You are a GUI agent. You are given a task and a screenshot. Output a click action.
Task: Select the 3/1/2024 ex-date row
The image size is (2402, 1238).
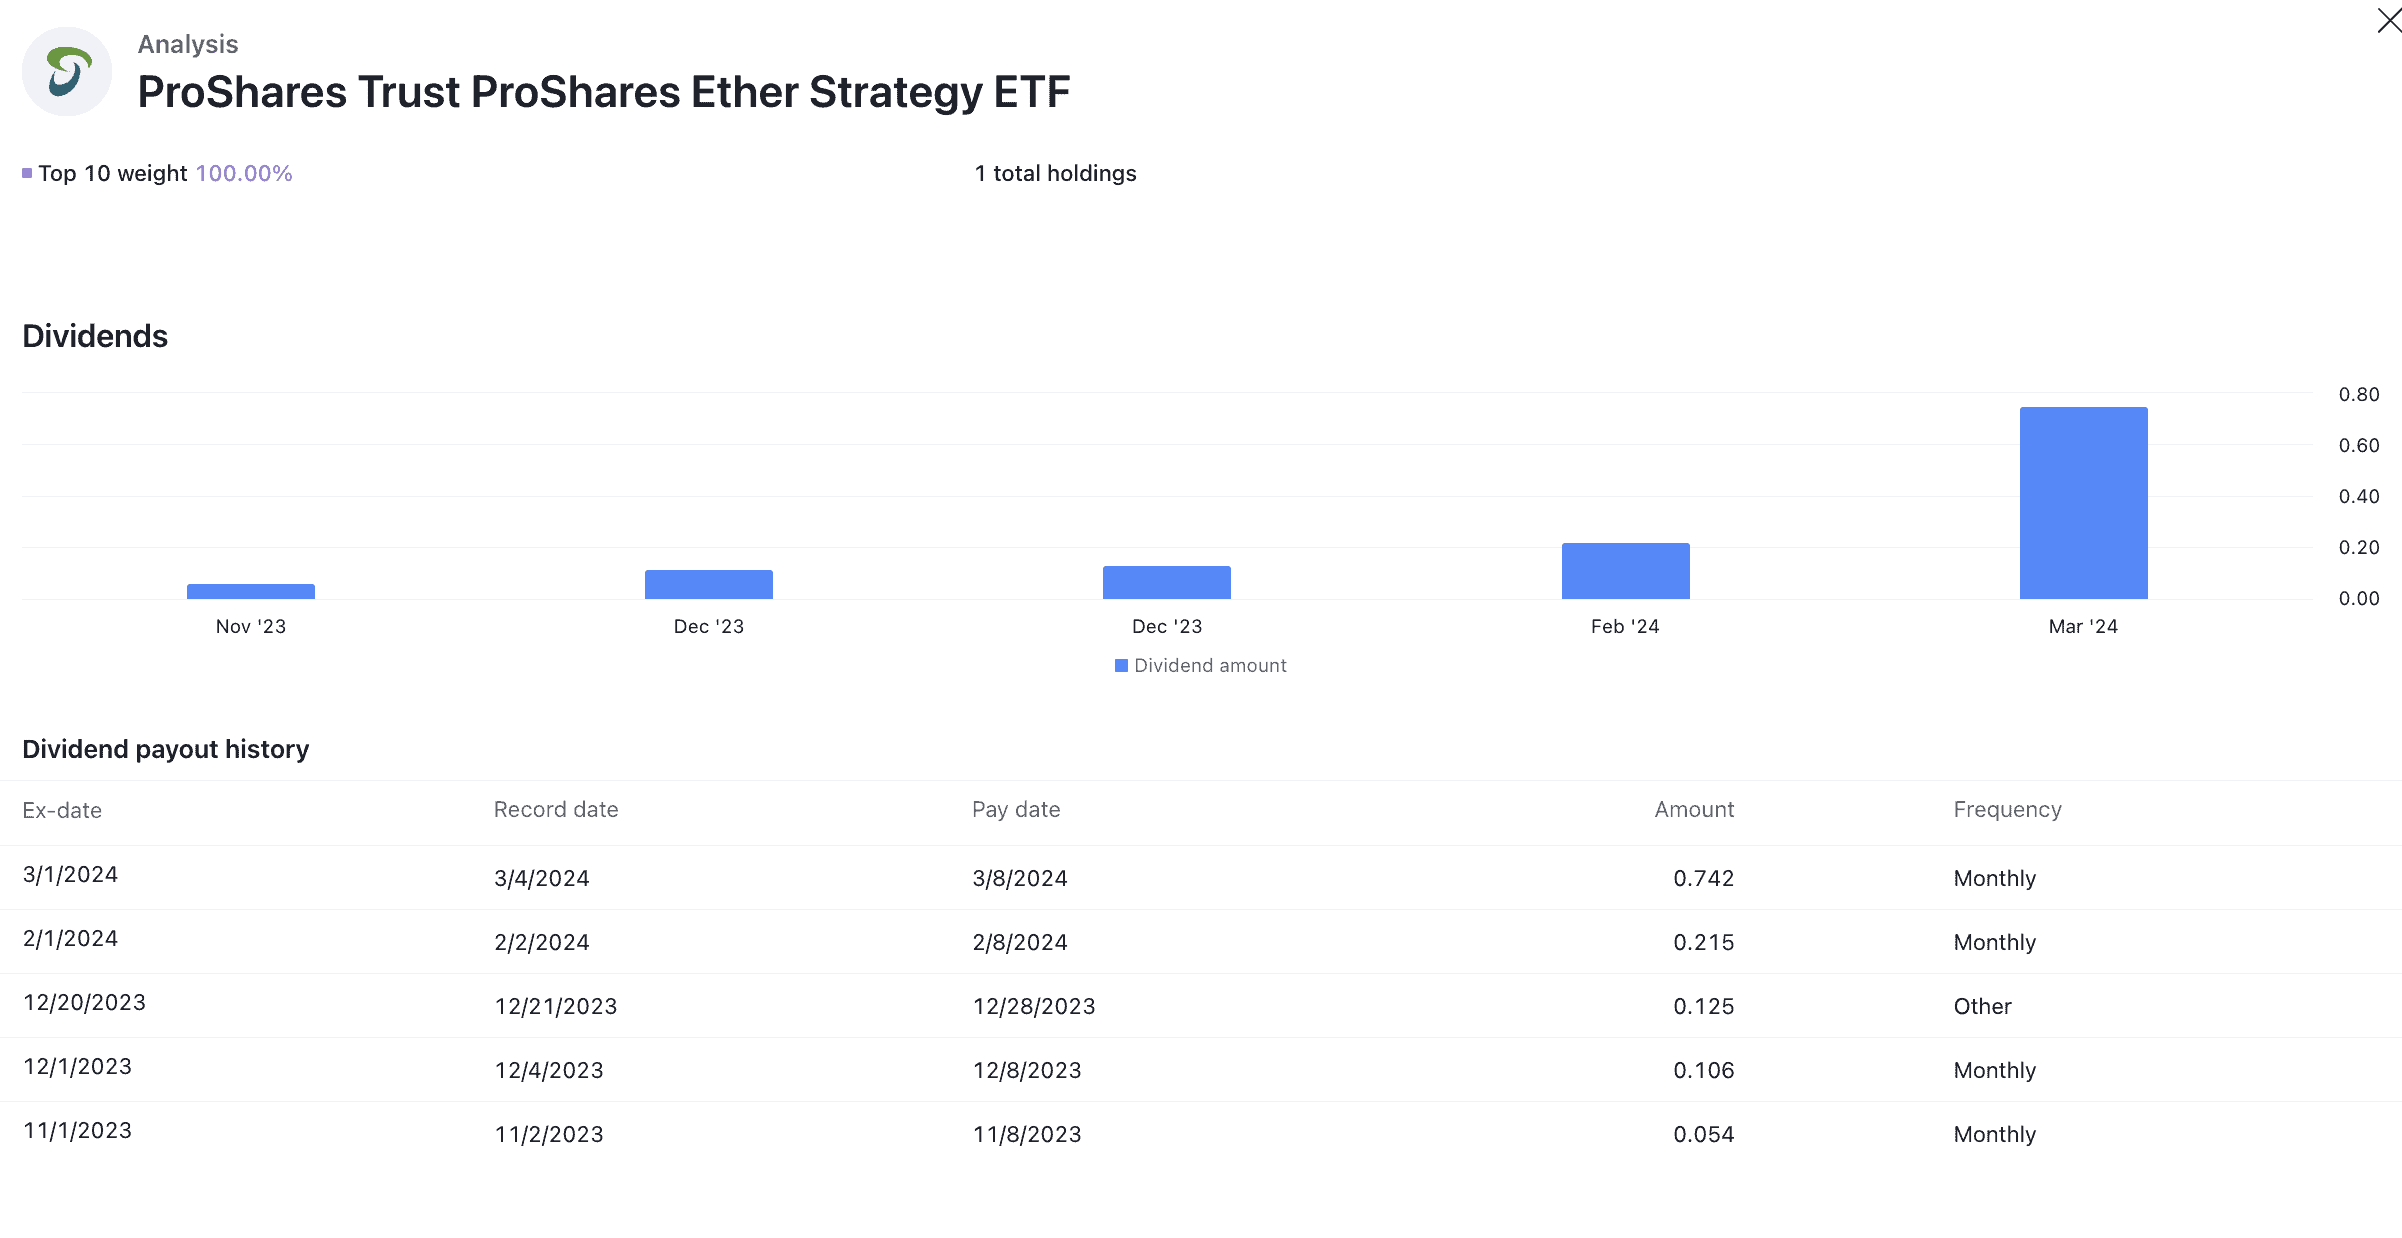(x=70, y=875)
